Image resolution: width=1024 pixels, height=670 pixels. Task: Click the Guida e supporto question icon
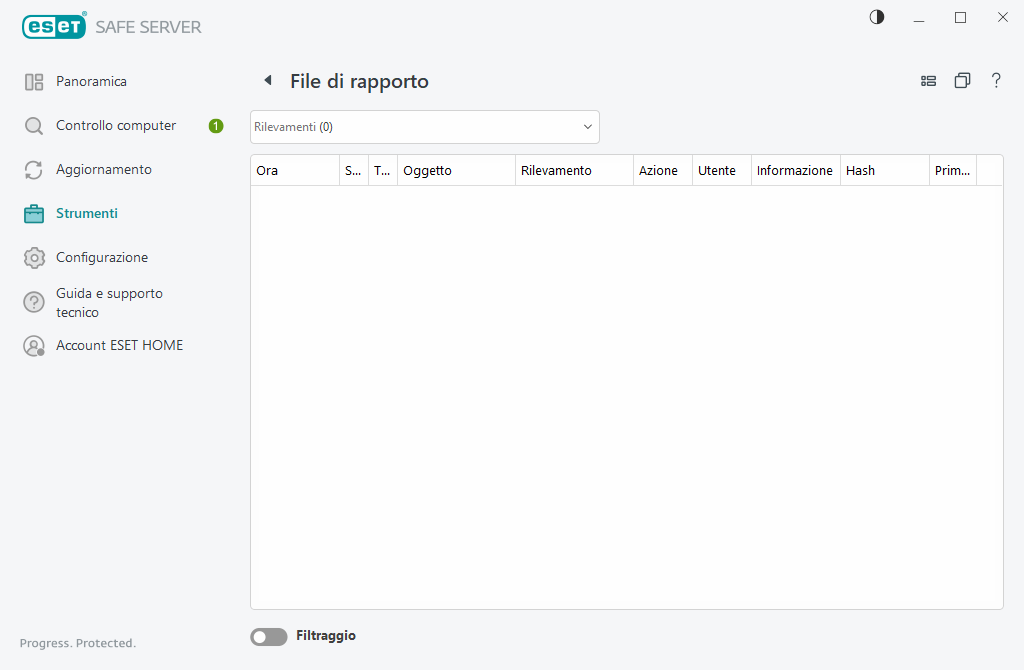coord(34,302)
